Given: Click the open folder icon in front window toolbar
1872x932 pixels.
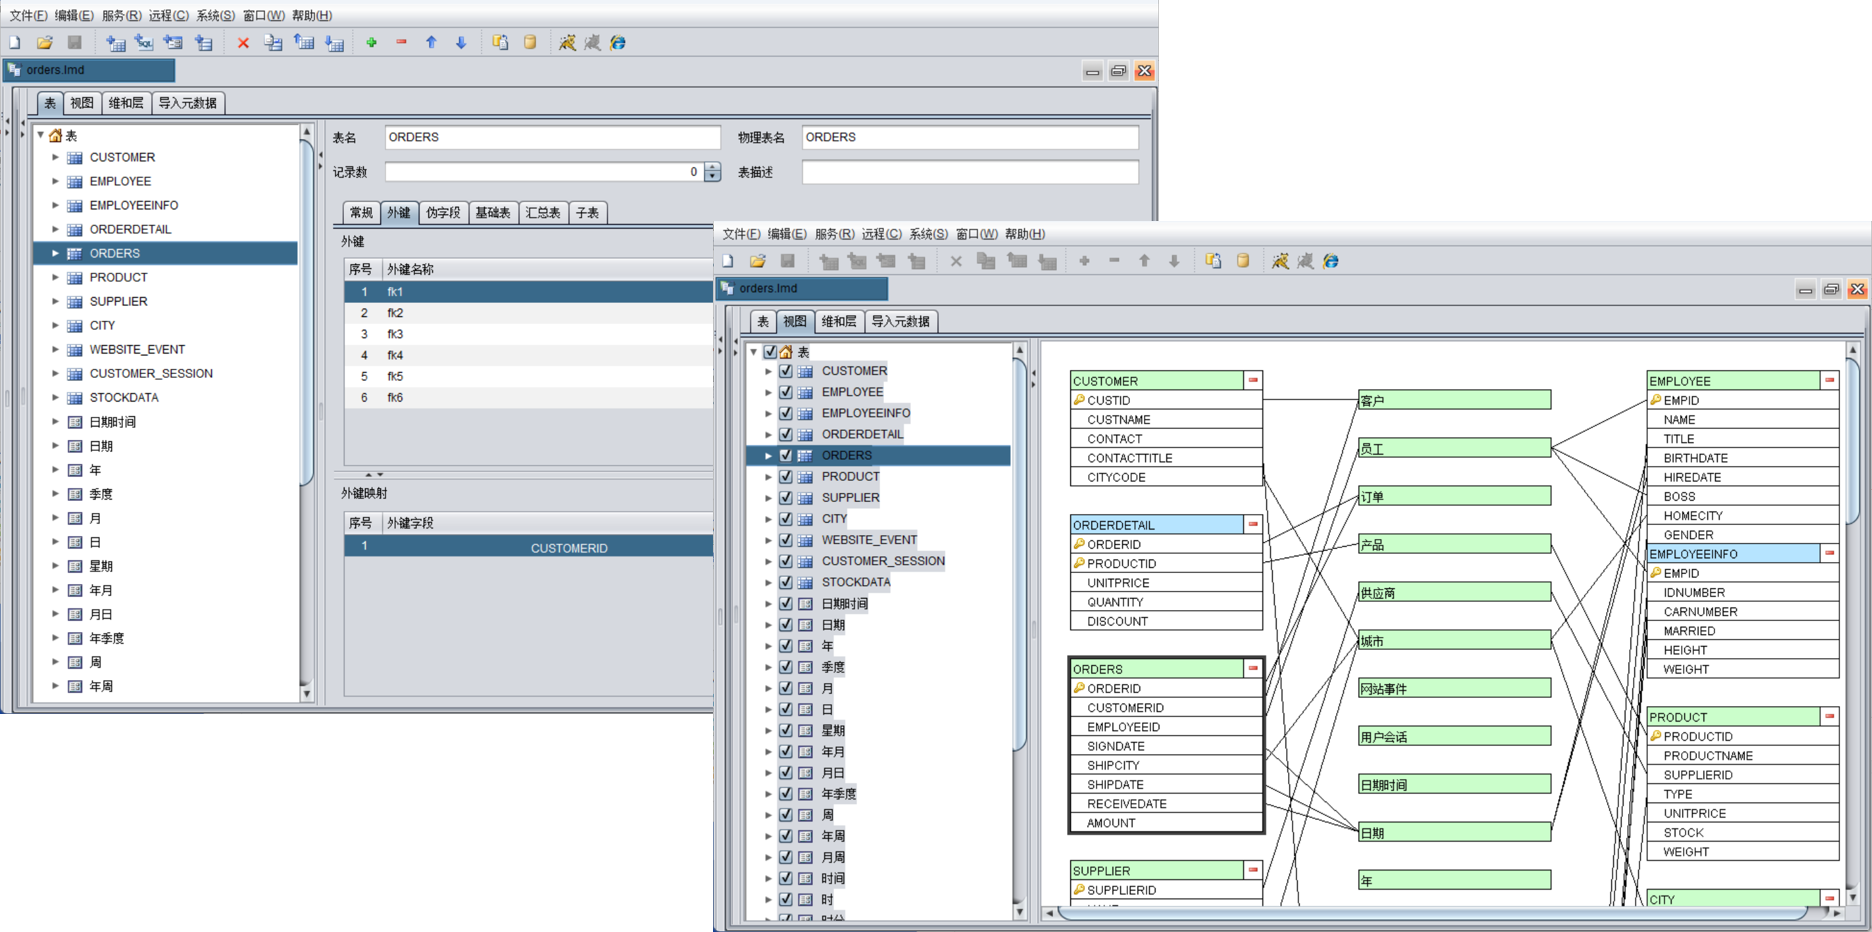Looking at the screenshot, I should click(x=758, y=261).
